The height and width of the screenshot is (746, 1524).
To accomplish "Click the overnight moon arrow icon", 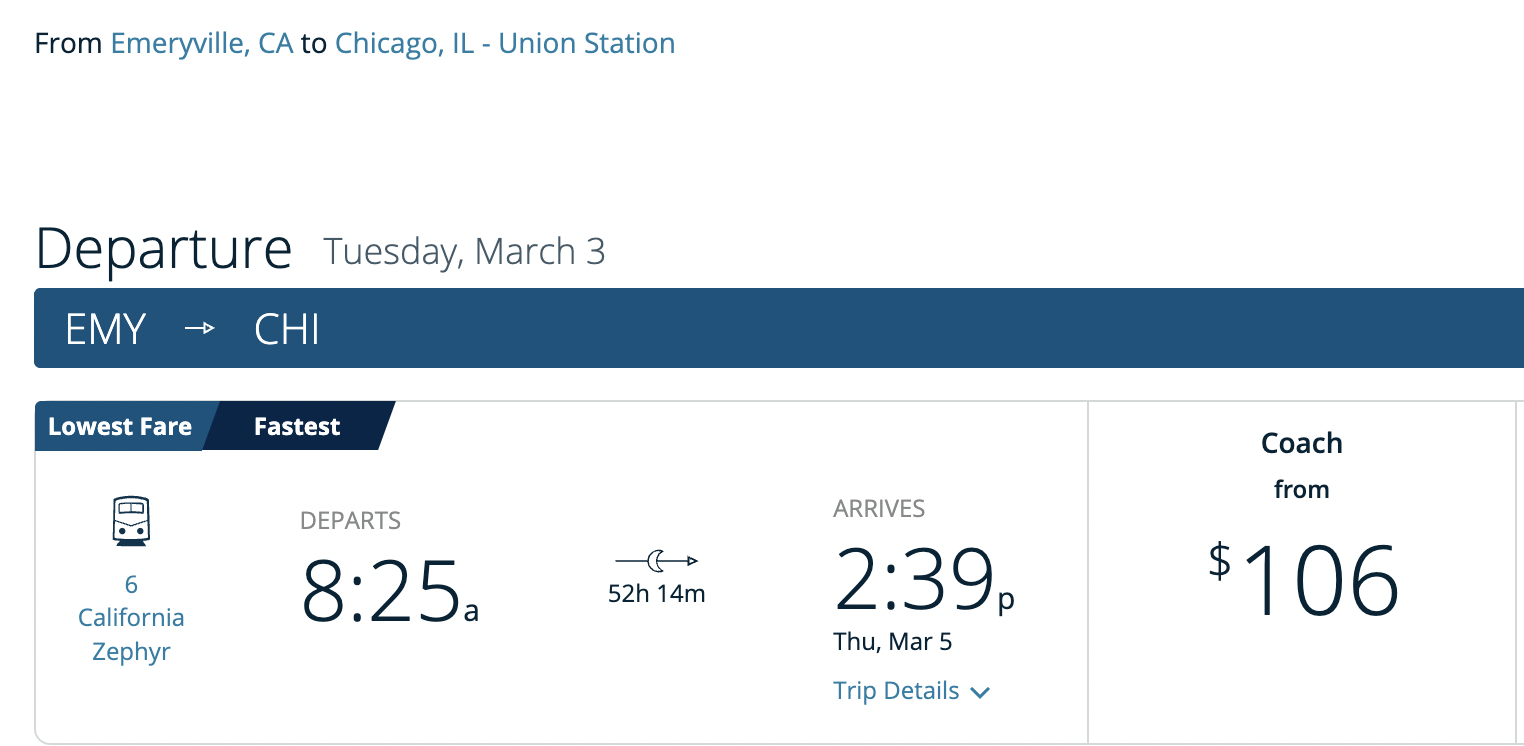I will point(657,561).
